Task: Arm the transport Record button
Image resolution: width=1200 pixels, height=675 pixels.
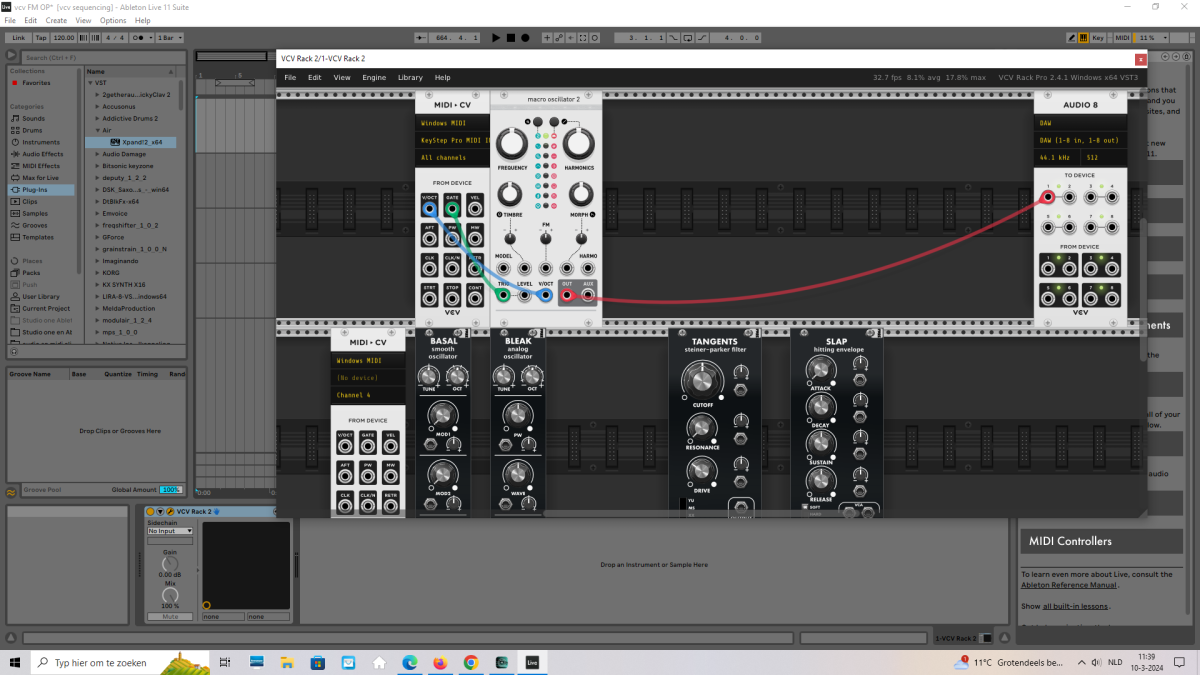Action: coord(524,37)
